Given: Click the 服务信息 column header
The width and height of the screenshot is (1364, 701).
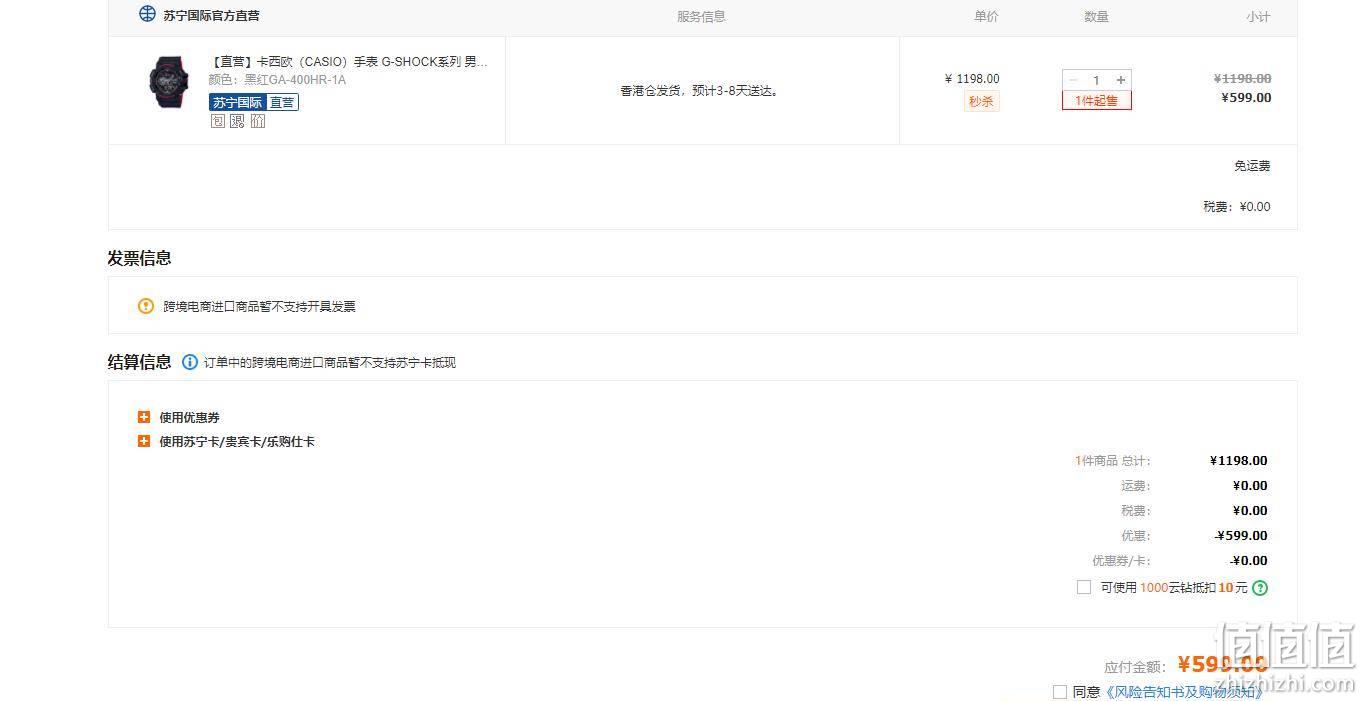Looking at the screenshot, I should pyautogui.click(x=701, y=16).
